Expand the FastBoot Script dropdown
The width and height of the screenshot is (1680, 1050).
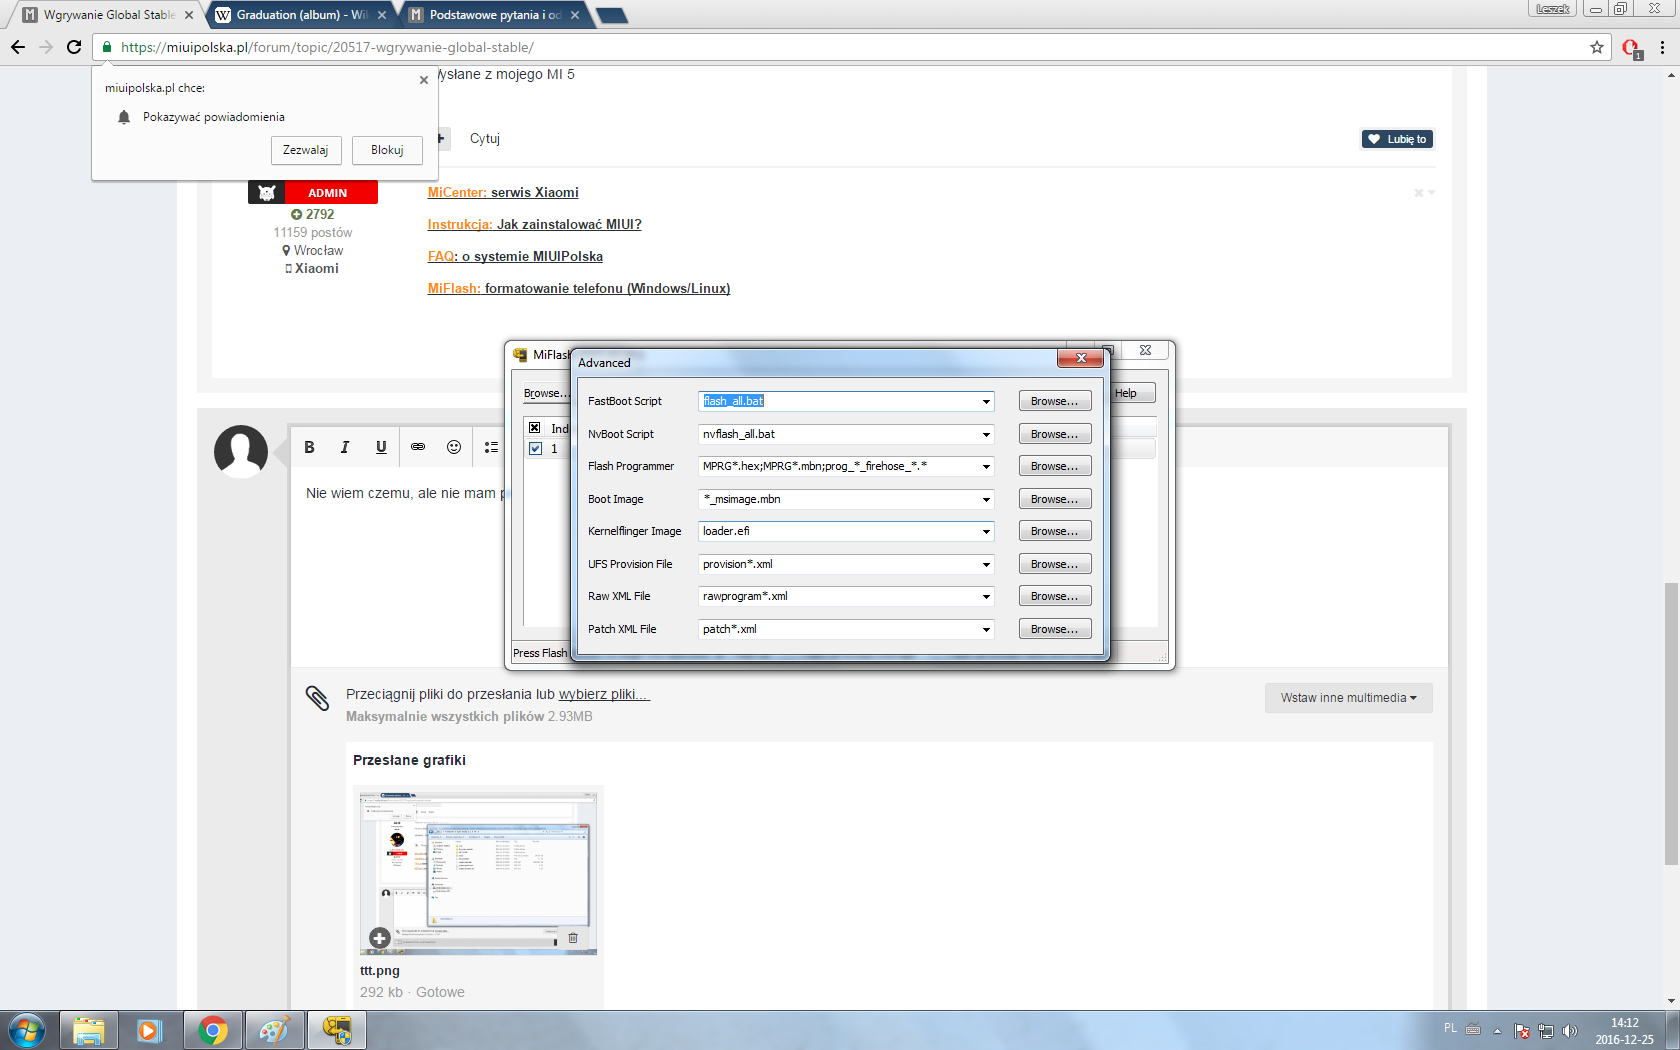(986, 402)
